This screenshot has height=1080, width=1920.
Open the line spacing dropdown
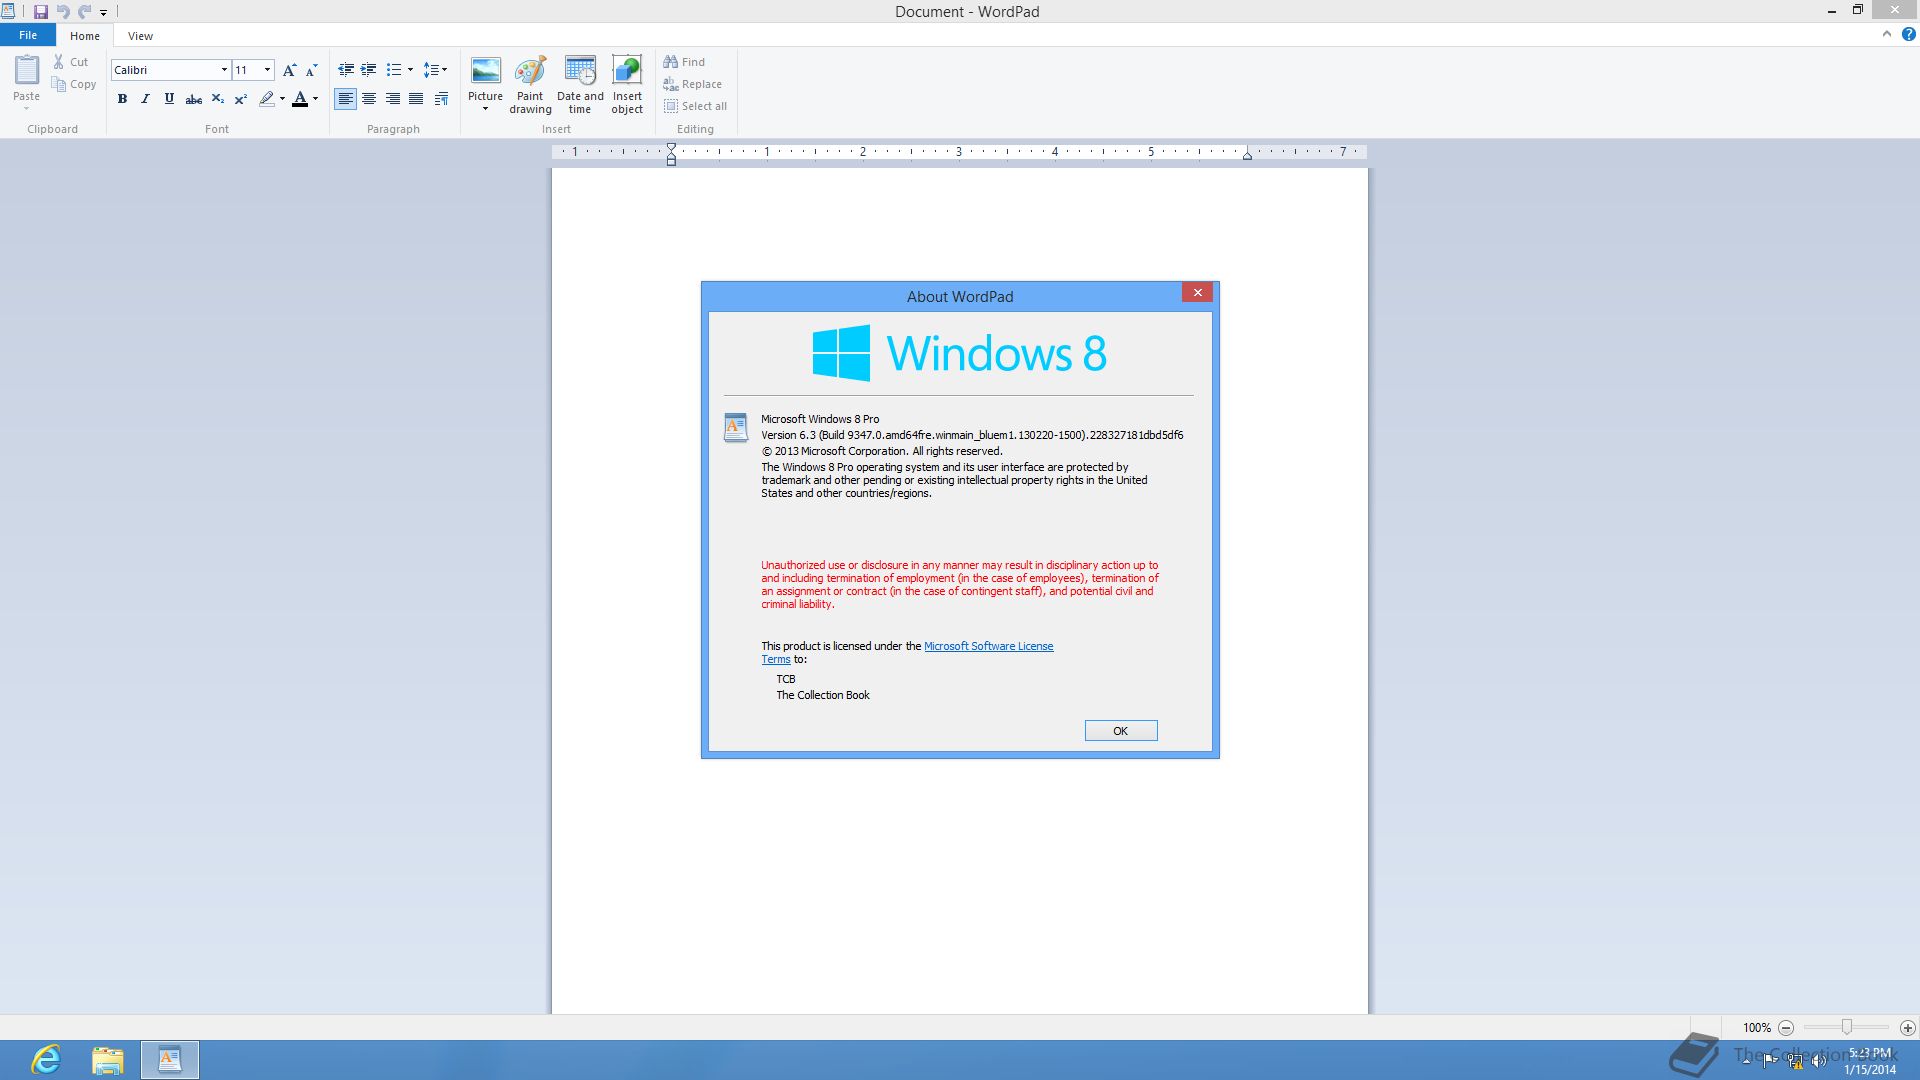(x=435, y=70)
